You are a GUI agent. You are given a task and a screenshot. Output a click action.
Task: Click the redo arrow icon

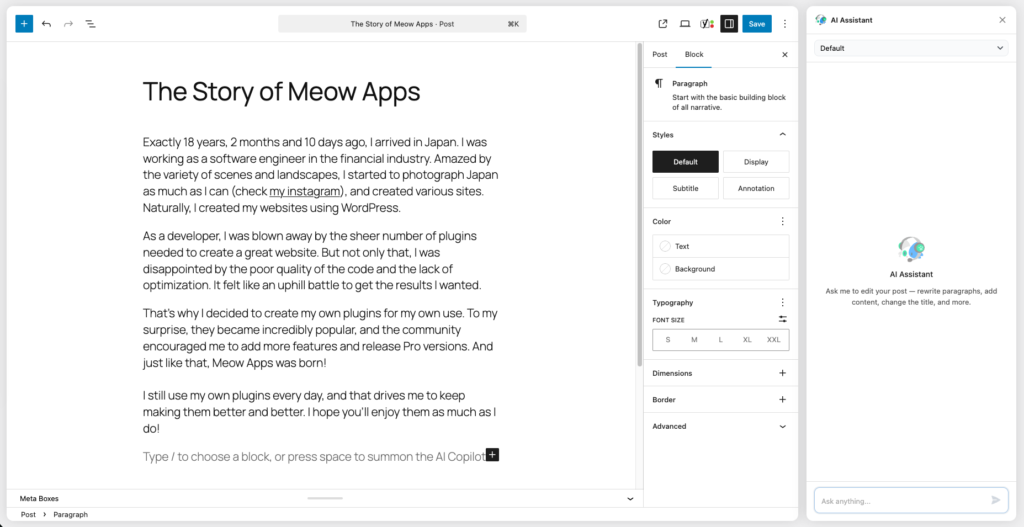click(x=68, y=23)
